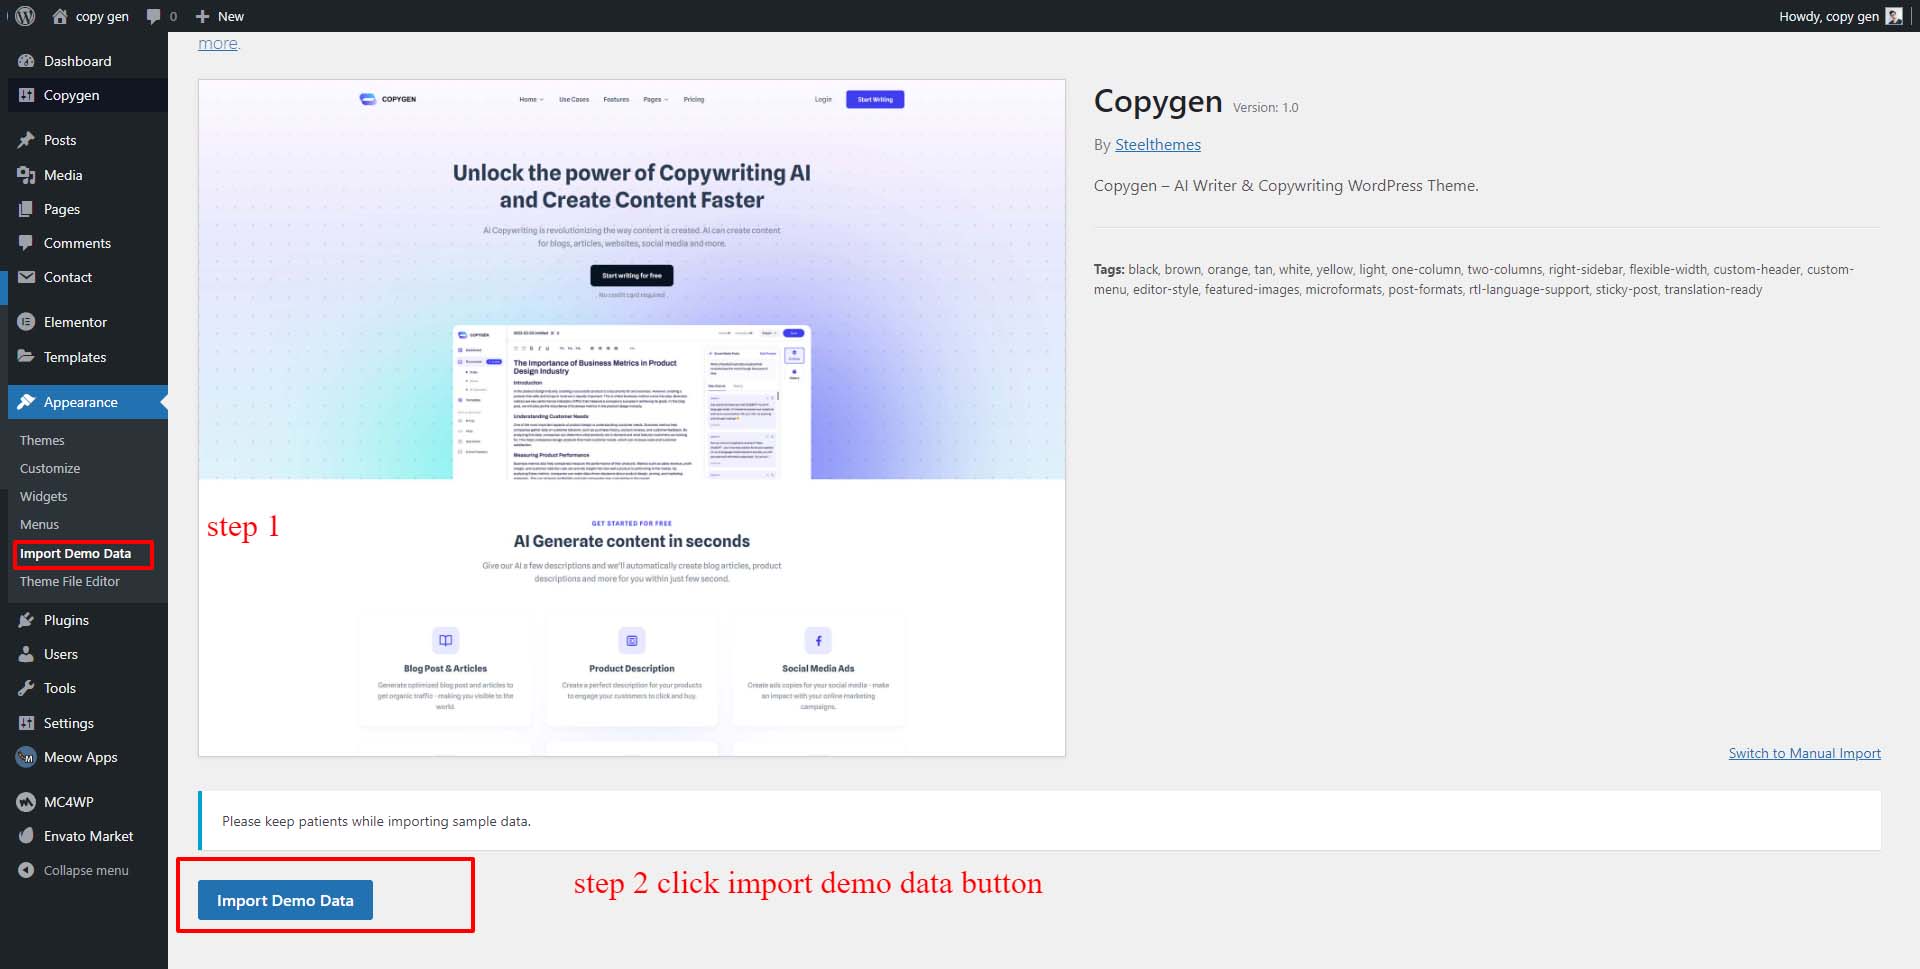Viewport: 1920px width, 969px height.
Task: Click the Appearance menu label
Action: [81, 402]
